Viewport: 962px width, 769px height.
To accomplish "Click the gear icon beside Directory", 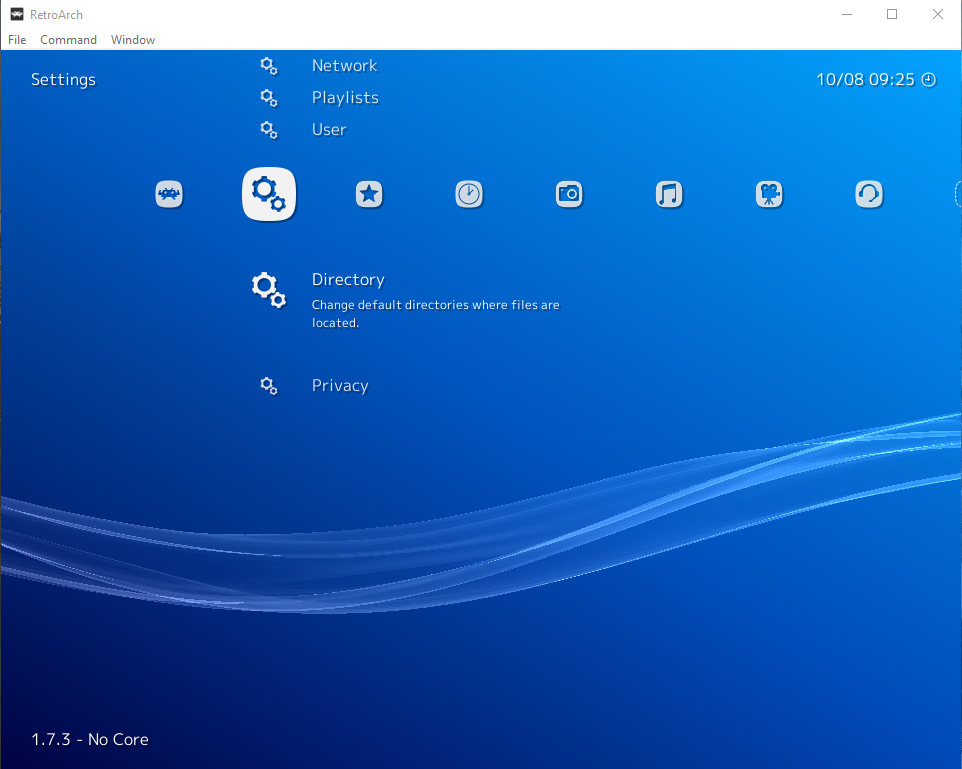I will click(268, 289).
